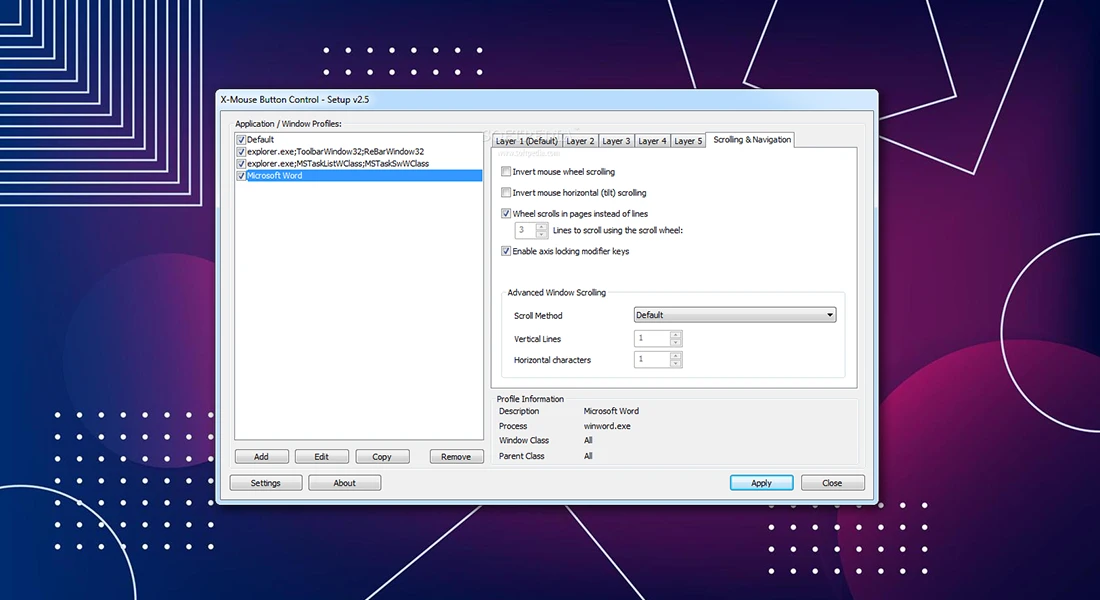Click the Horizontal characters input field
The height and width of the screenshot is (600, 1100).
(x=652, y=360)
